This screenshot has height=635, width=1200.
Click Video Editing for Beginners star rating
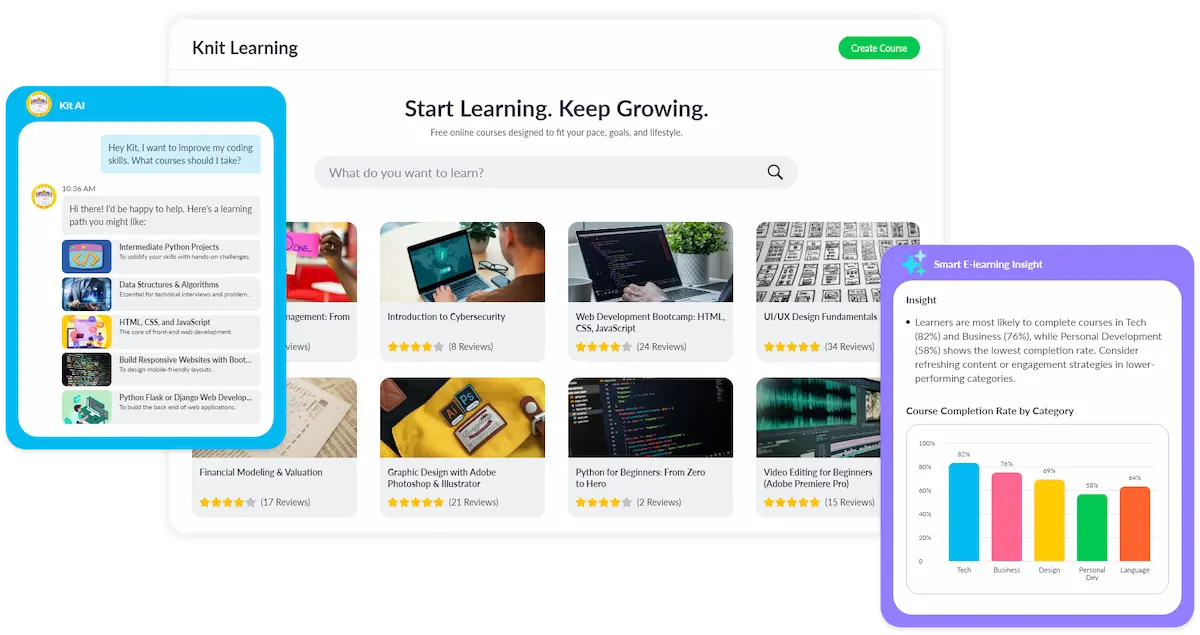coord(791,502)
